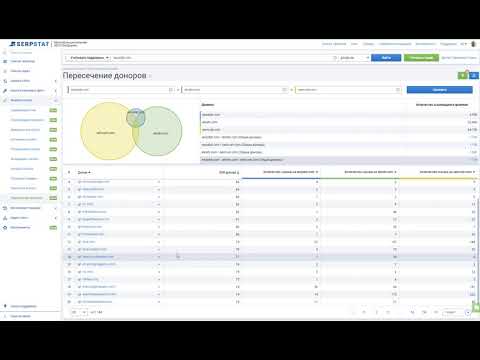Sort by the blue-underlined links column
The height and width of the screenshot is (360, 480).
[x=291, y=172]
